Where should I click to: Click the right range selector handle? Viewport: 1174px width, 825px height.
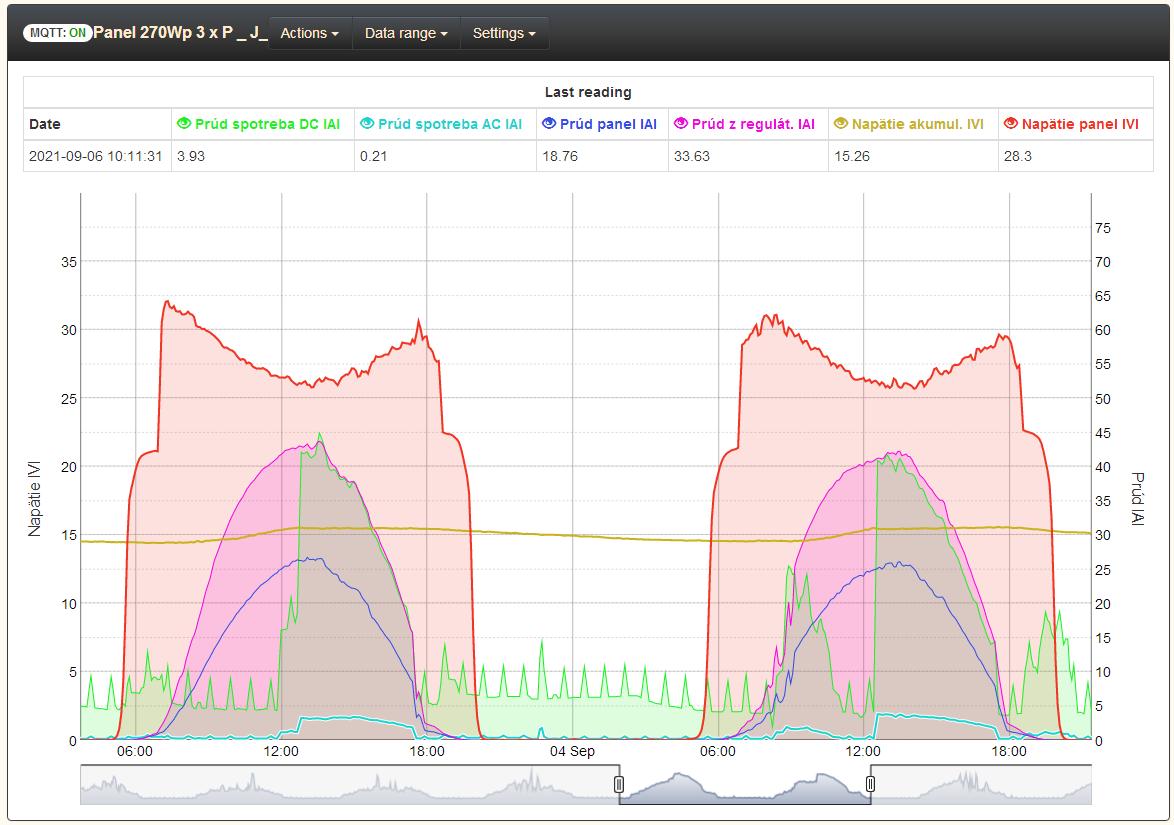click(x=870, y=784)
